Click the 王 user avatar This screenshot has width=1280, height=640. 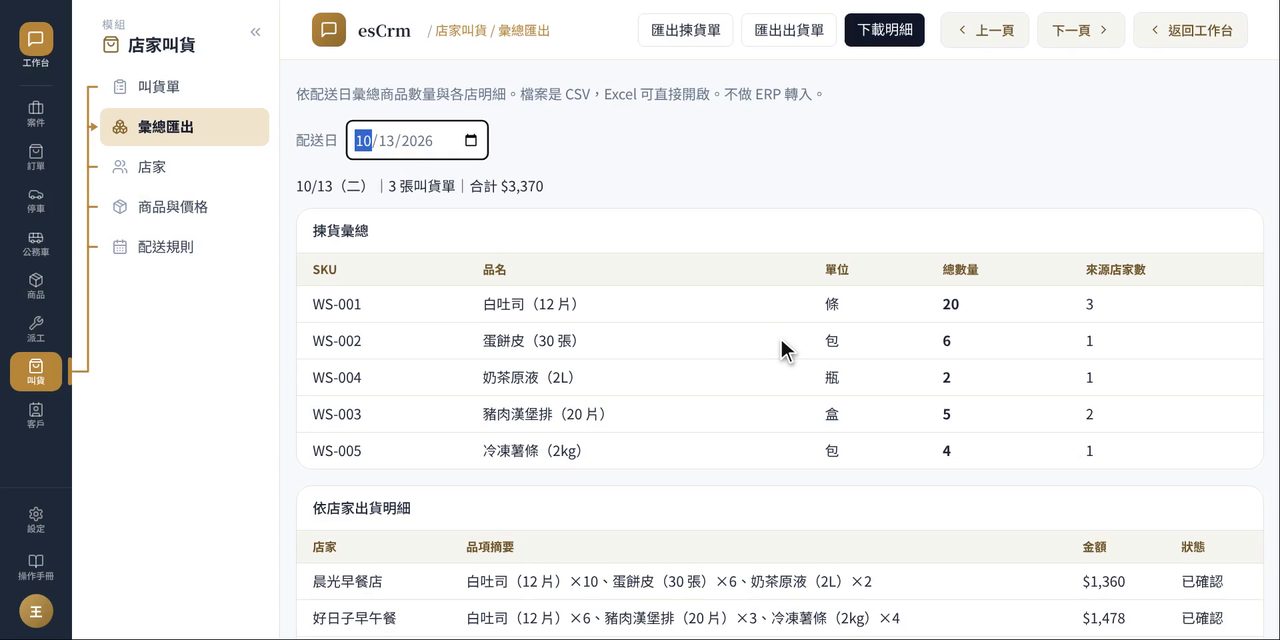point(36,611)
